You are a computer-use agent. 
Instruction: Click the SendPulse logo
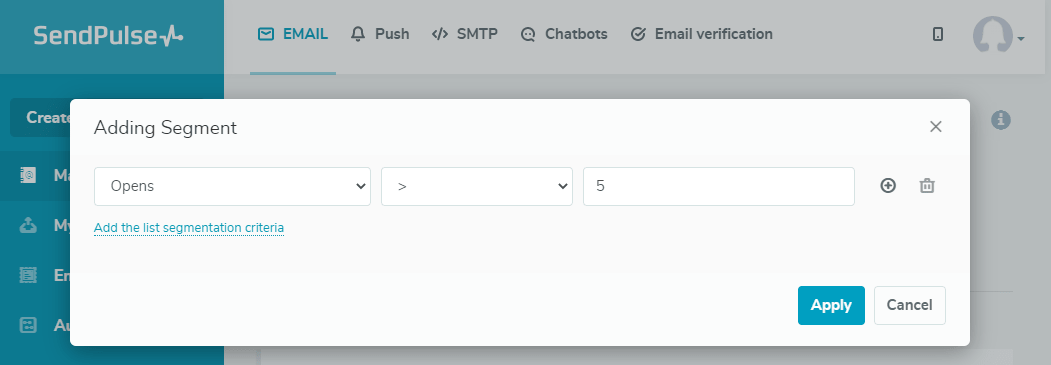point(108,35)
